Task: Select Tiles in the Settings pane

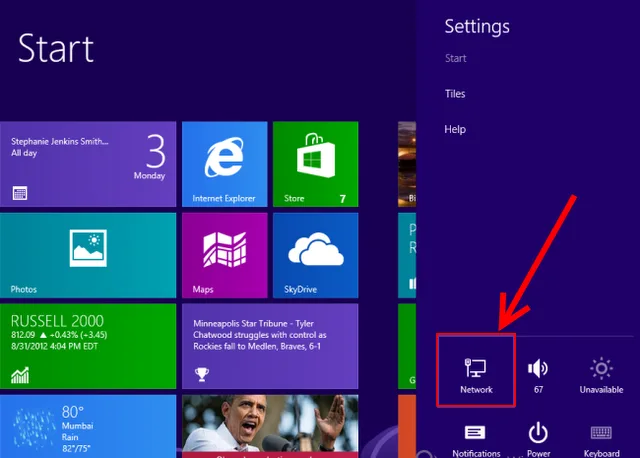Action: tap(455, 94)
